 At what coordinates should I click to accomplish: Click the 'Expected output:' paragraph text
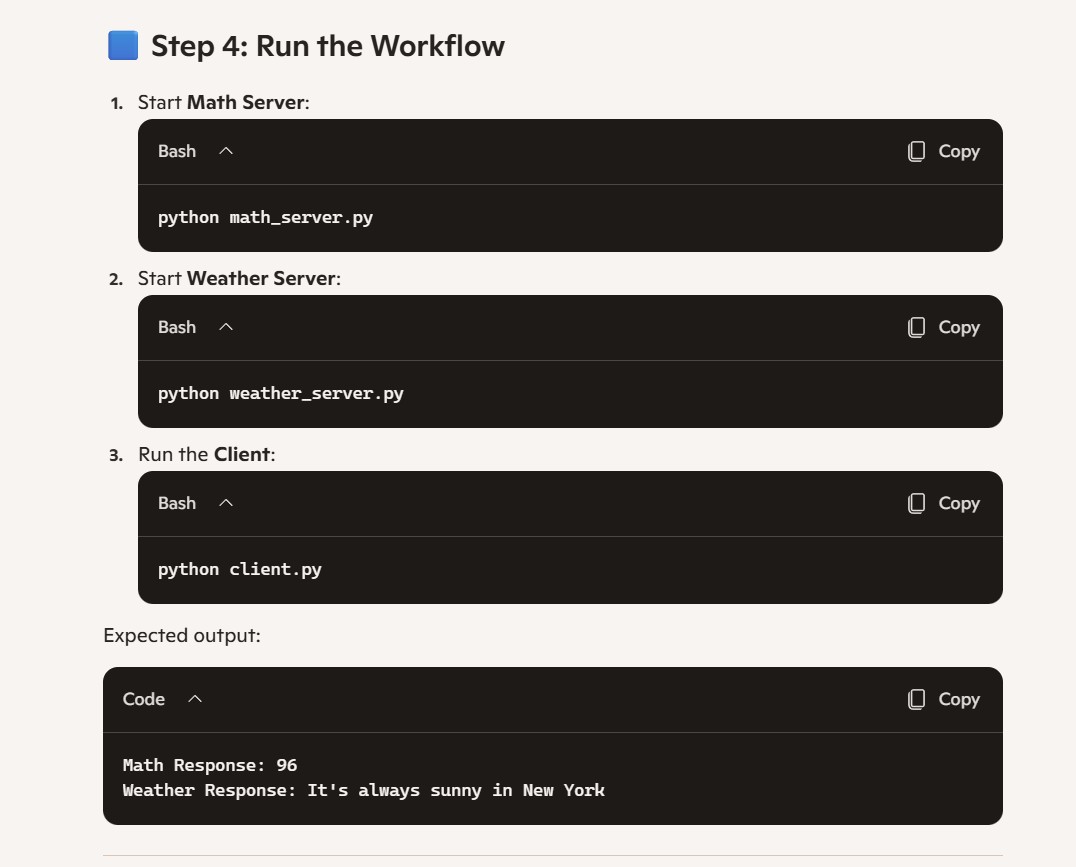[182, 636]
